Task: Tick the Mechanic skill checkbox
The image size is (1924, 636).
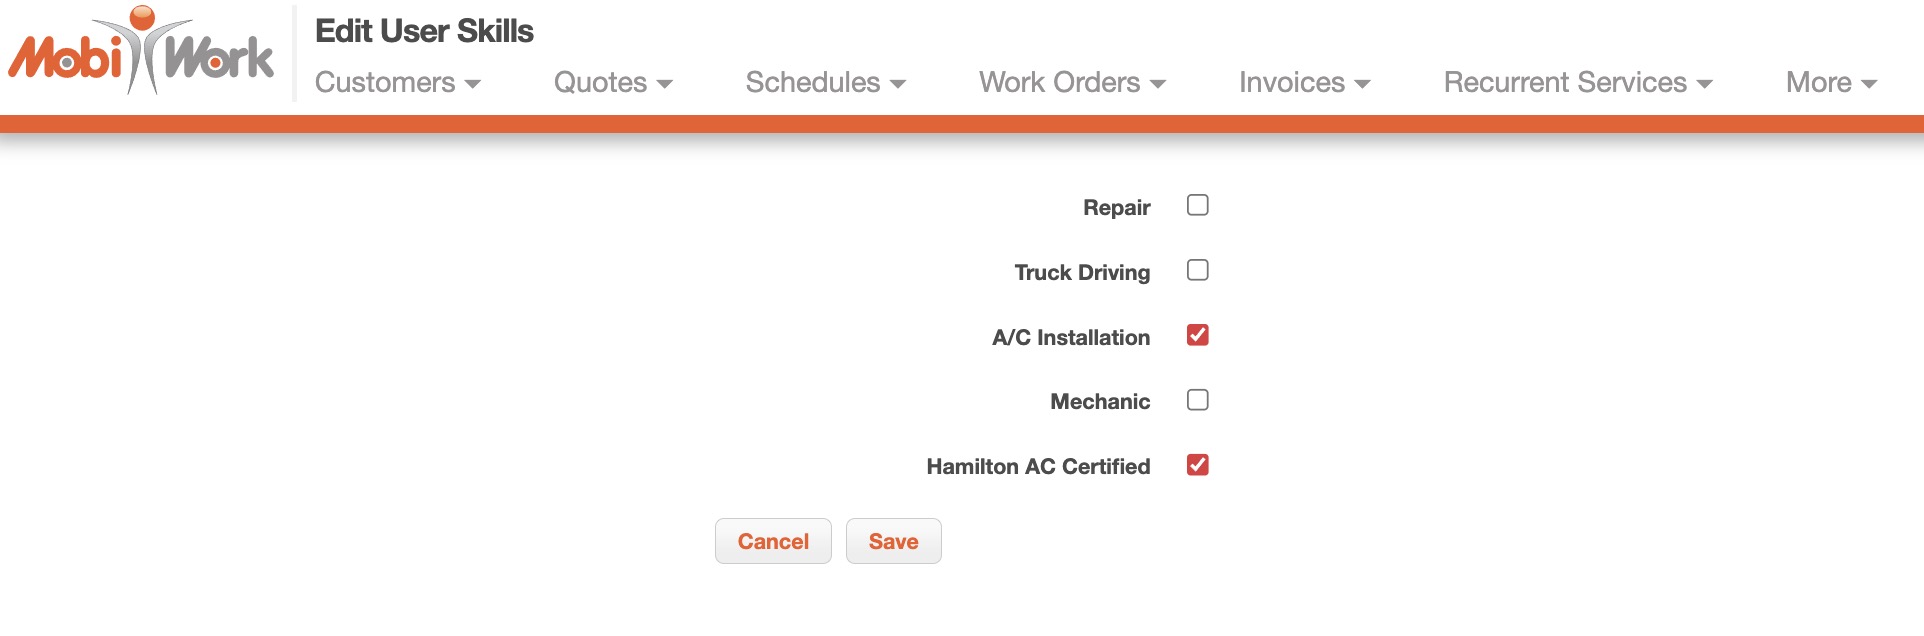Action: pos(1197,401)
